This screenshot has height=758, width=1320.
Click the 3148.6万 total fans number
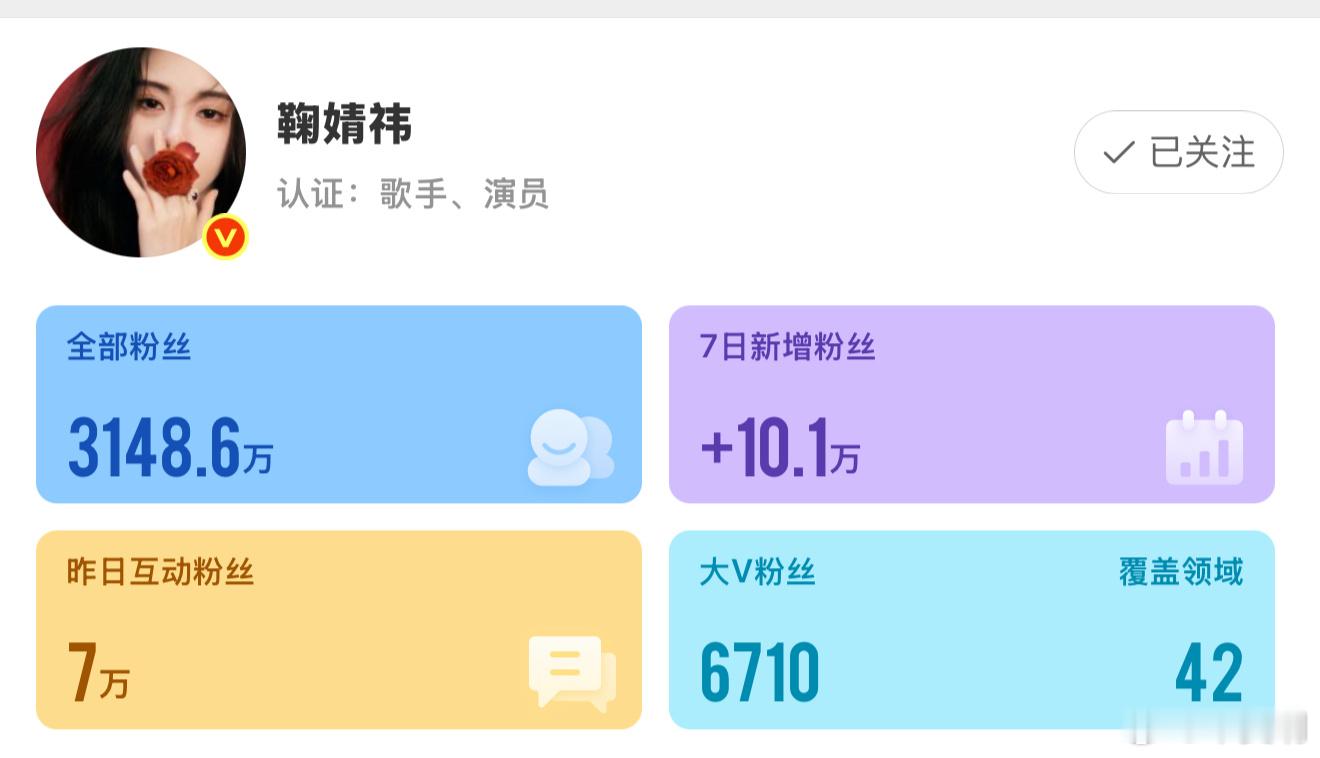point(170,447)
